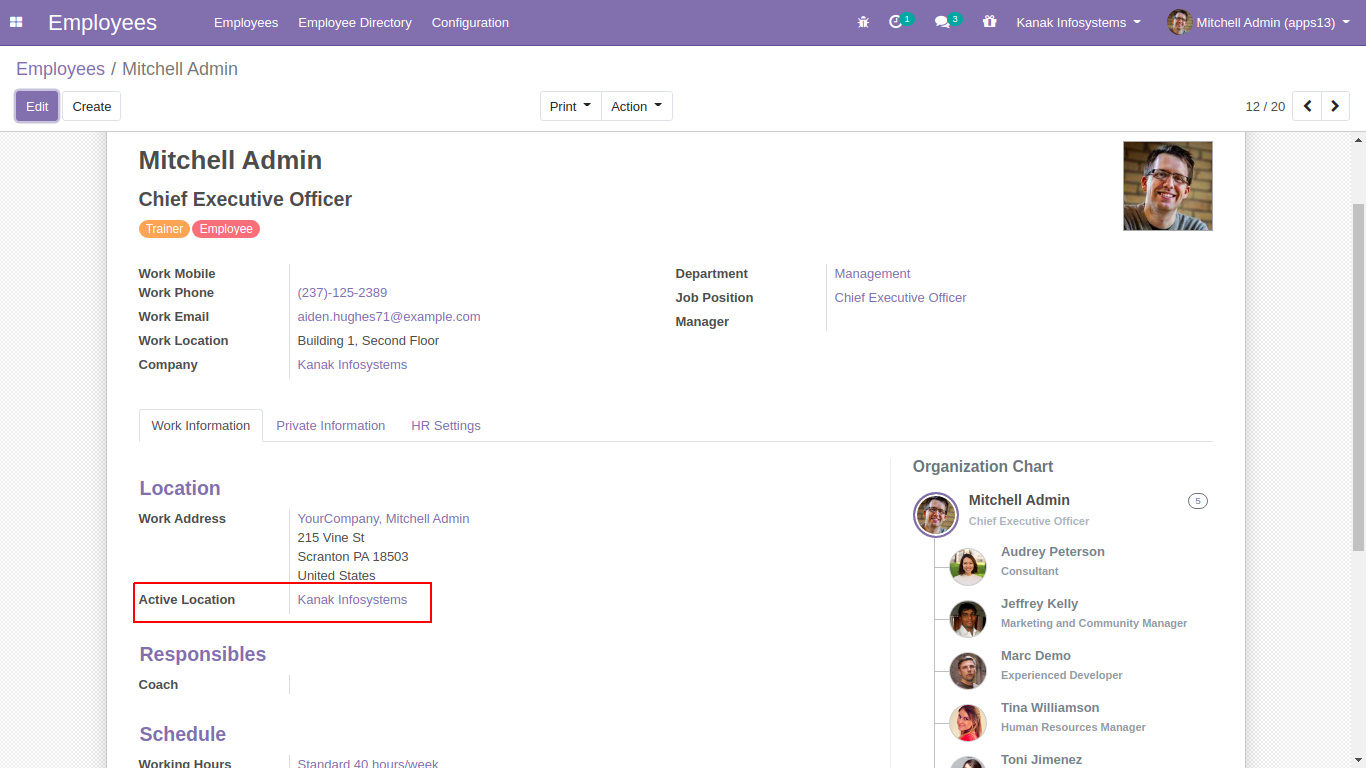Image resolution: width=1366 pixels, height=768 pixels.
Task: Click the gift icon in top bar
Action: (x=990, y=22)
